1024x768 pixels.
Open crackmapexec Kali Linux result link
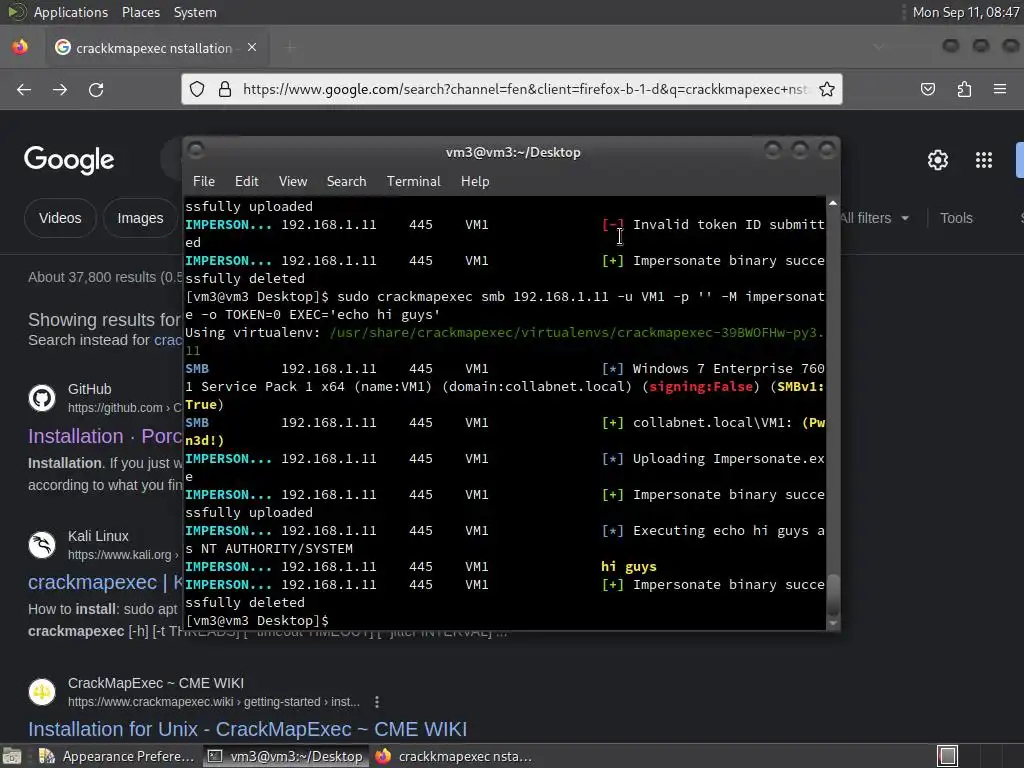click(104, 583)
